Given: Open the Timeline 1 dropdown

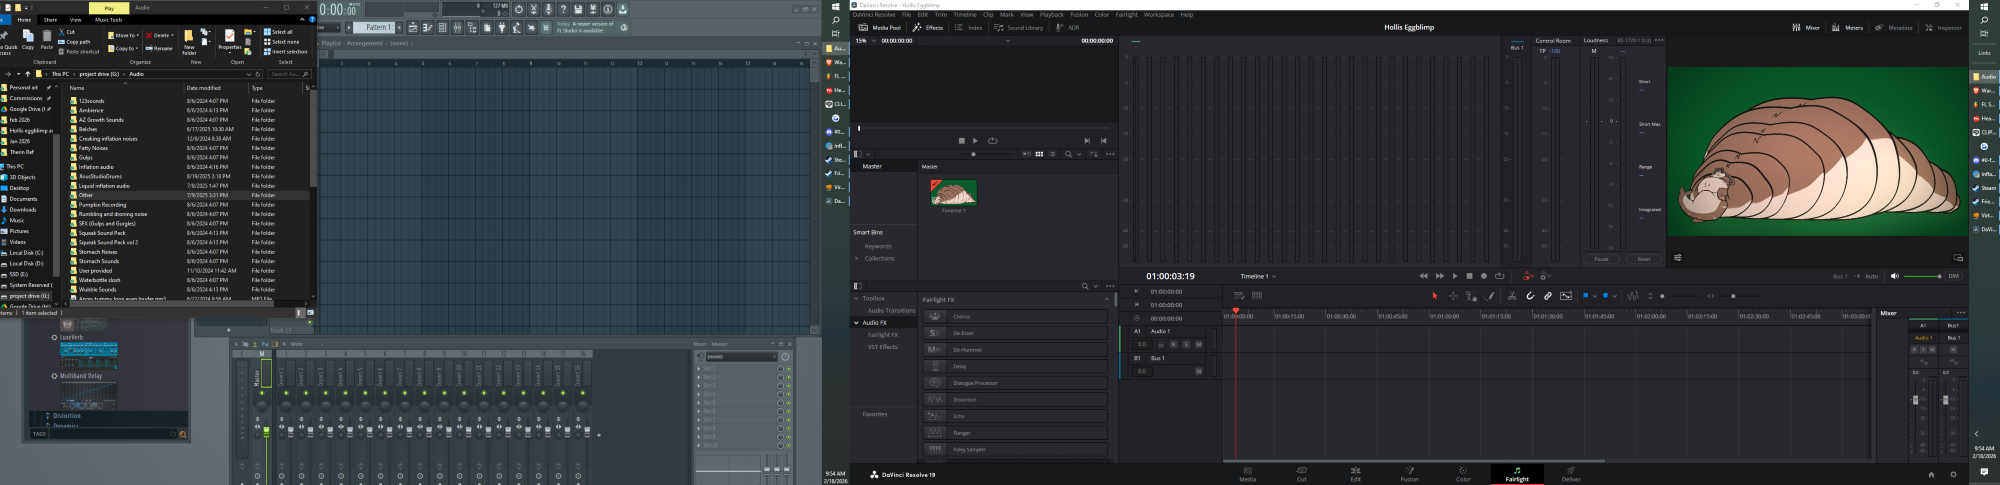Looking at the screenshot, I should click(1258, 276).
